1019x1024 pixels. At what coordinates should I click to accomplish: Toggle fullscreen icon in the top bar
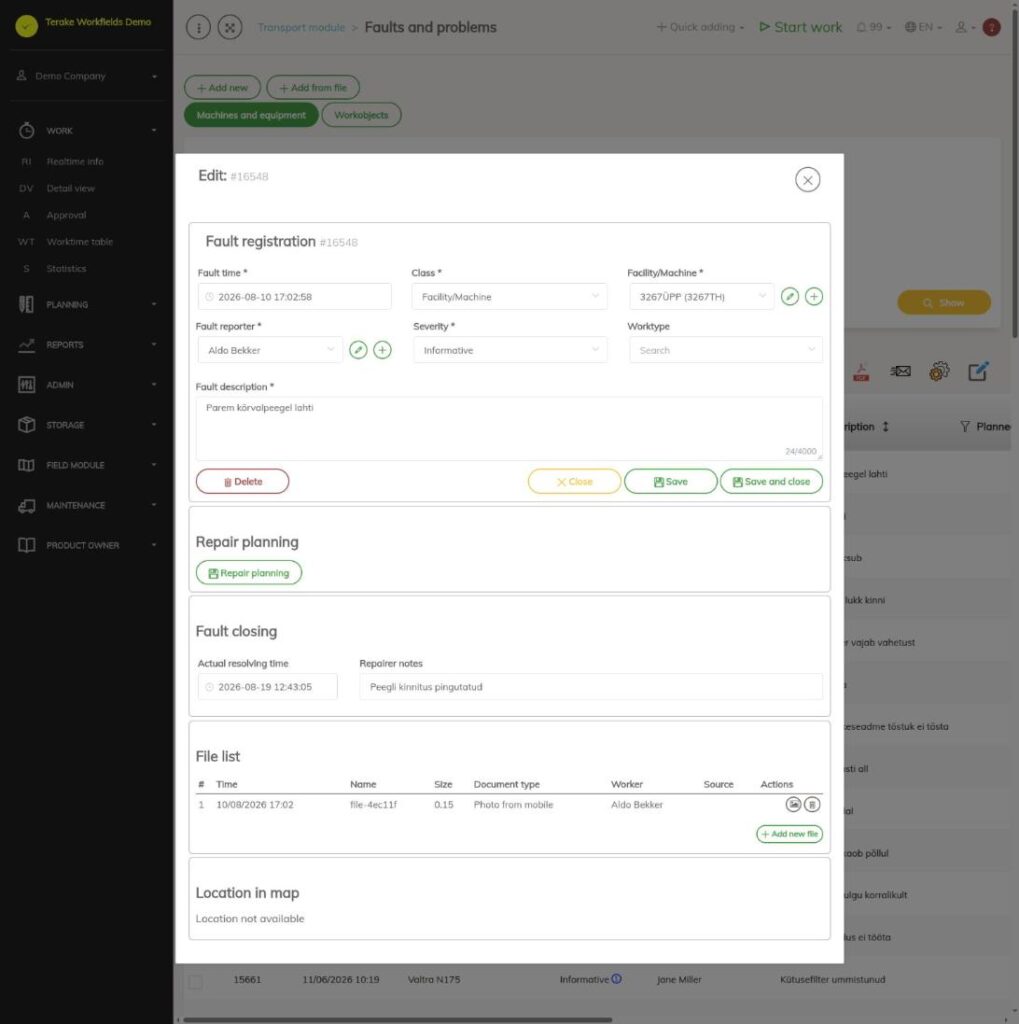tap(230, 27)
